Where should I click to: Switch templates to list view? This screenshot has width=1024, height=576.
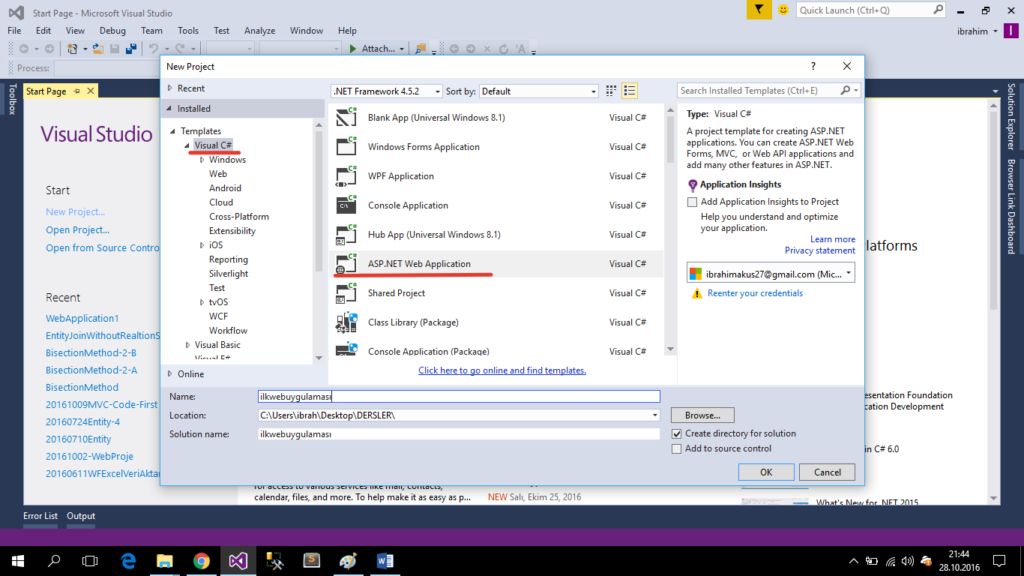click(x=630, y=91)
